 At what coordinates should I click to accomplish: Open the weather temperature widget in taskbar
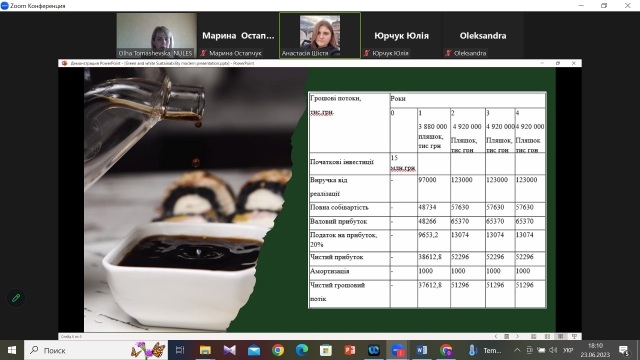484,350
